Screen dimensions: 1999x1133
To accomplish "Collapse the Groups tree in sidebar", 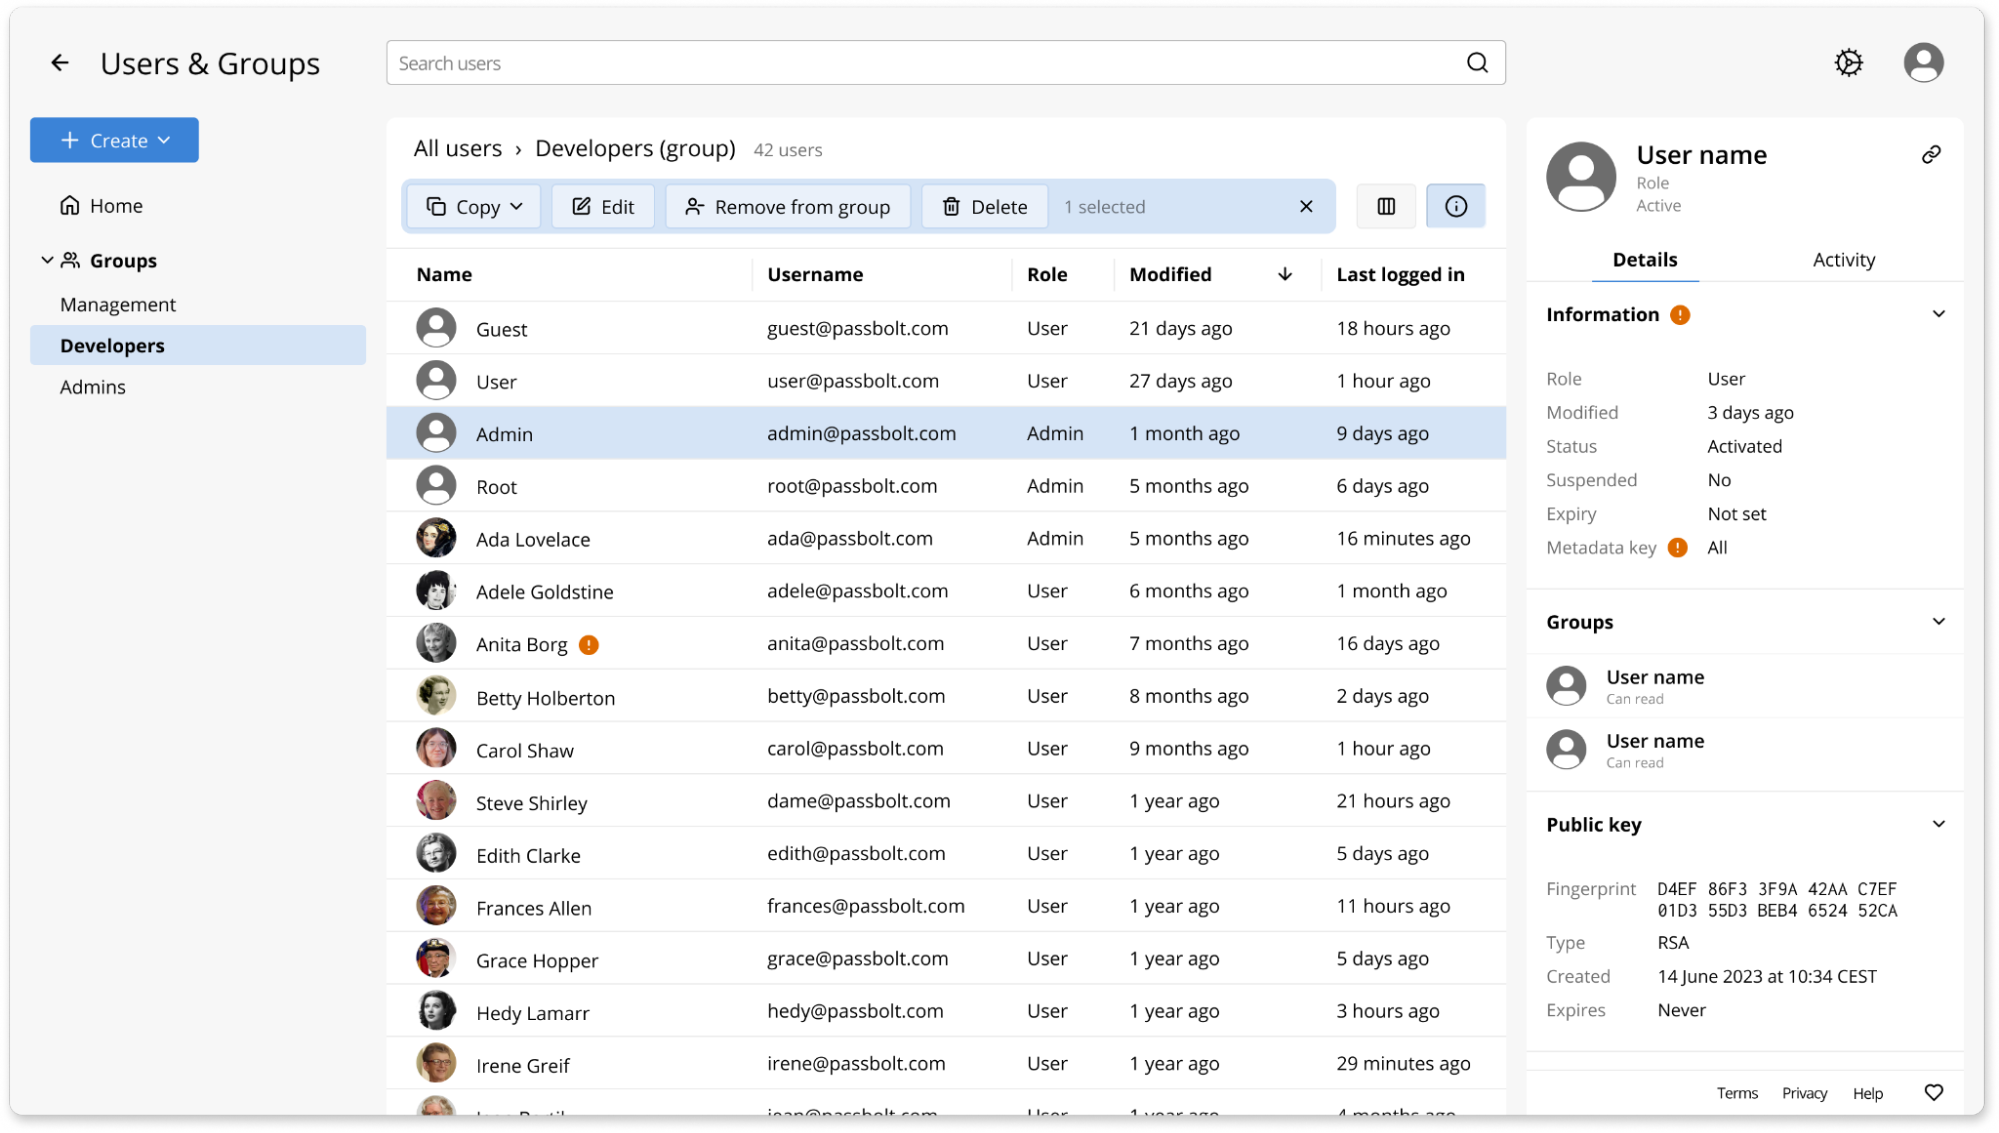I will click(x=47, y=260).
